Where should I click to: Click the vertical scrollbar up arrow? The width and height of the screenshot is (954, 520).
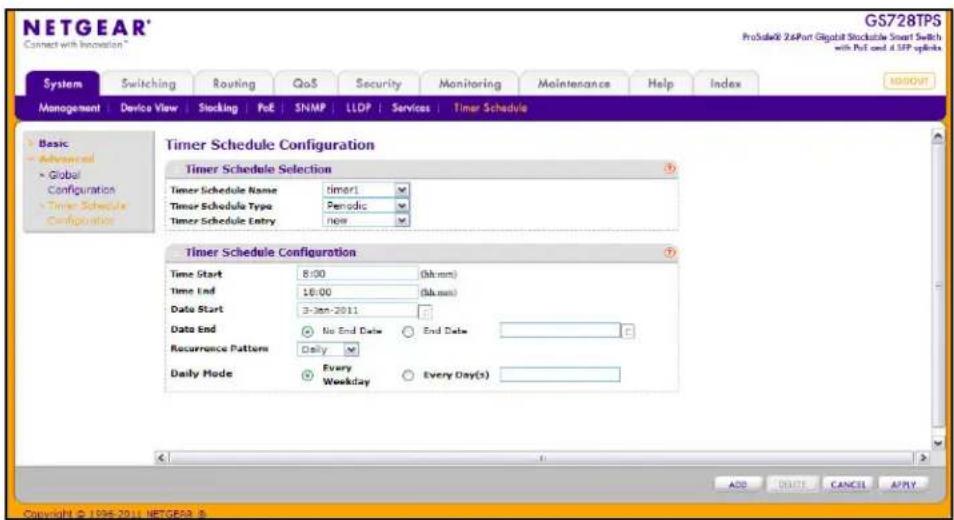(938, 137)
